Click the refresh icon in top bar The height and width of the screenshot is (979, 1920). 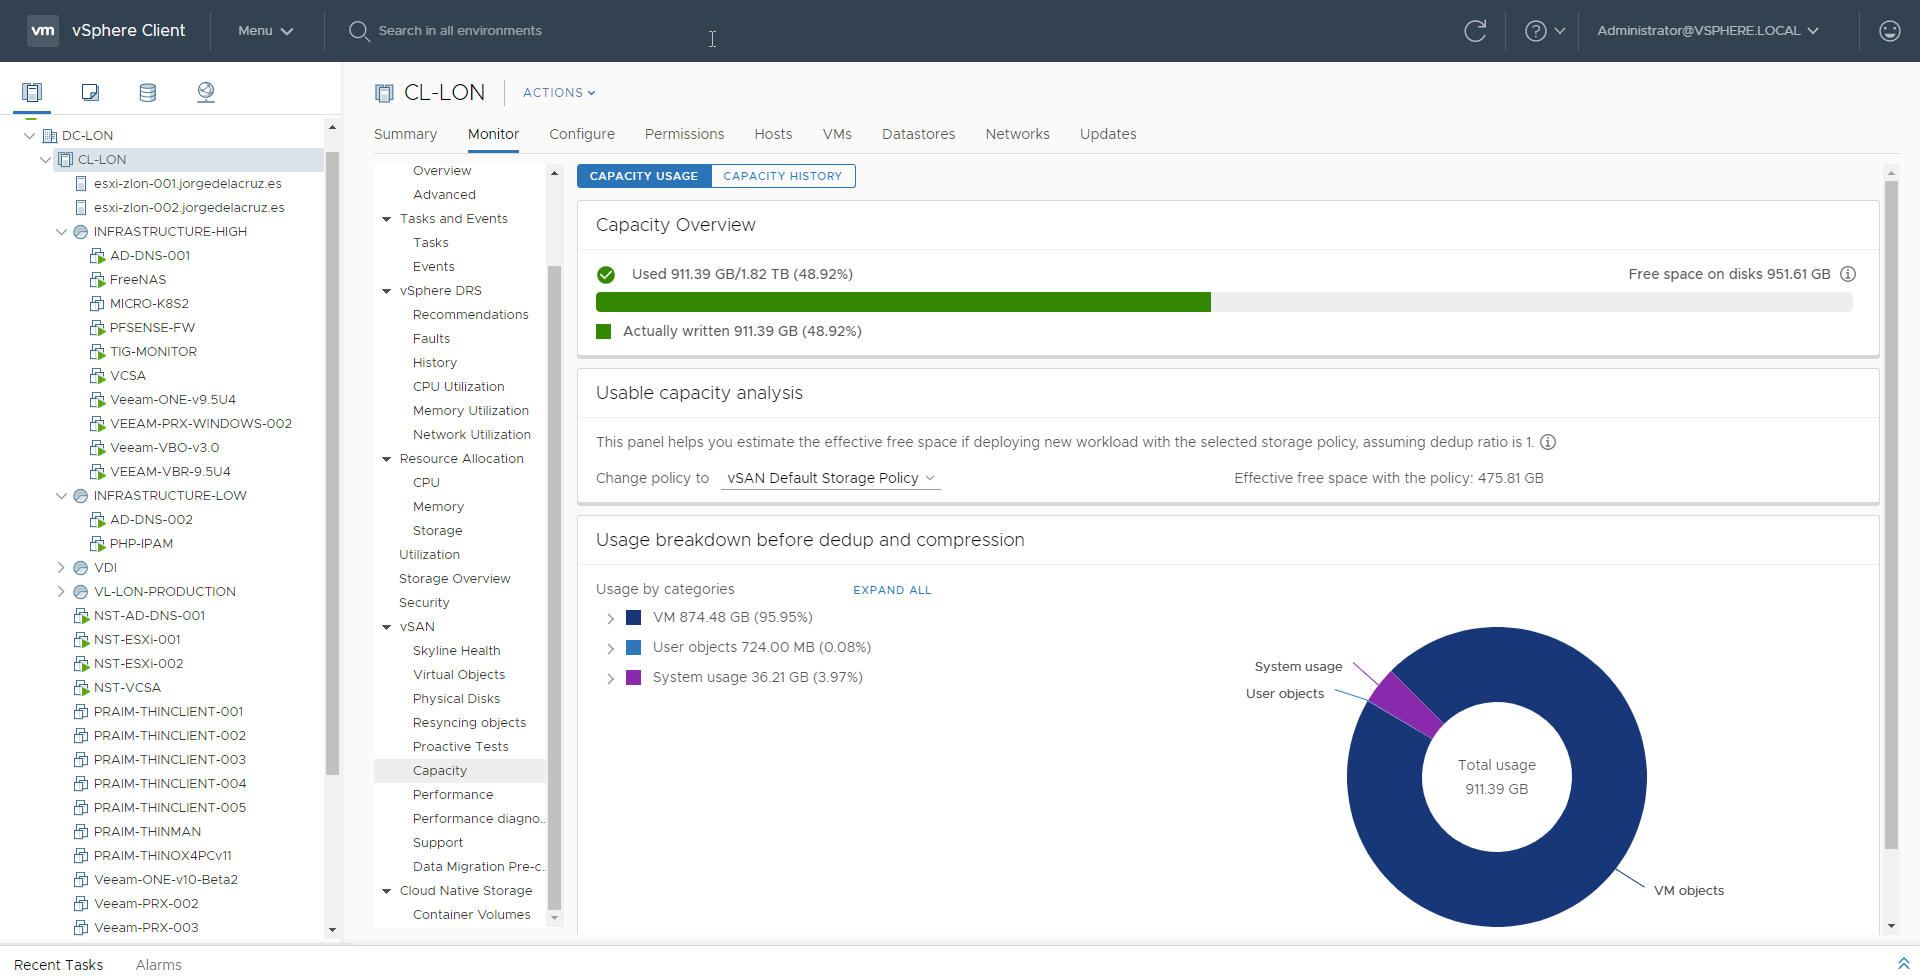1475,31
